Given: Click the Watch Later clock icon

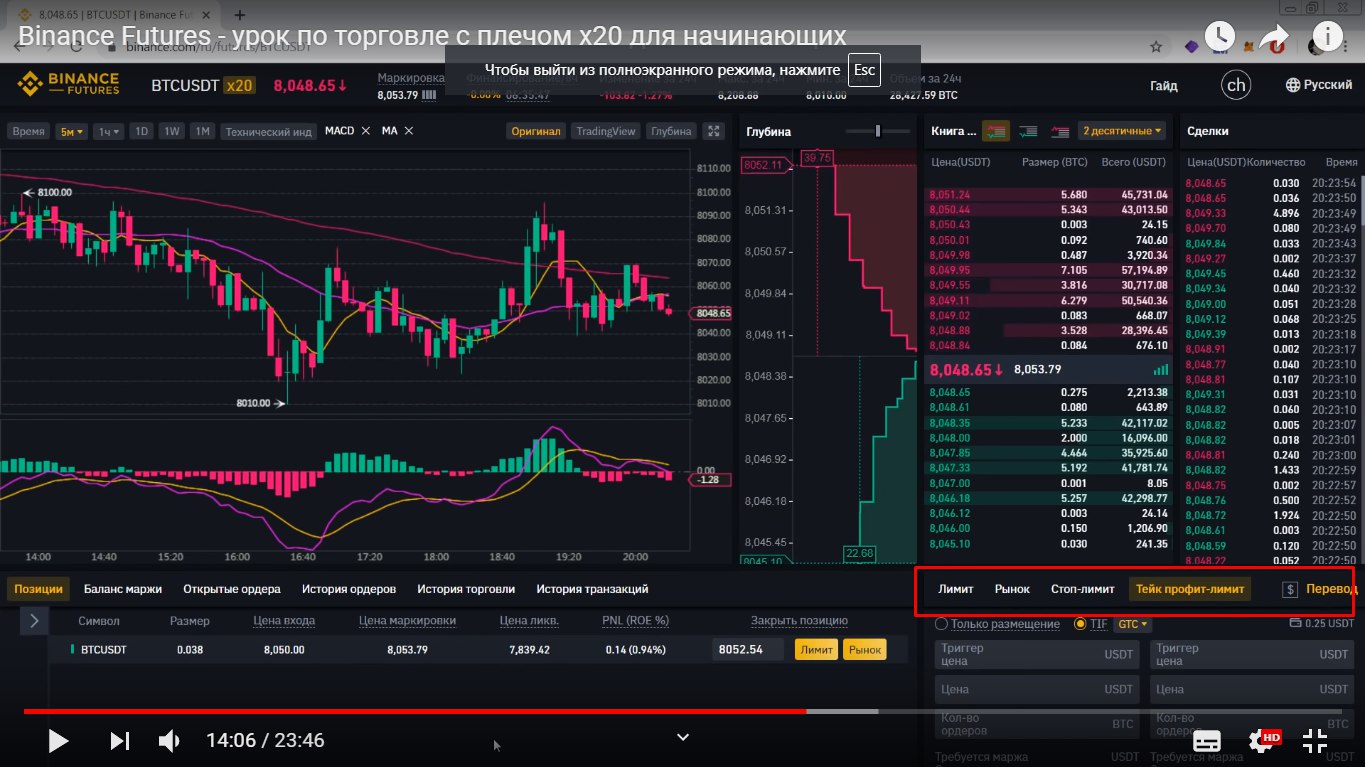Looking at the screenshot, I should (1220, 38).
